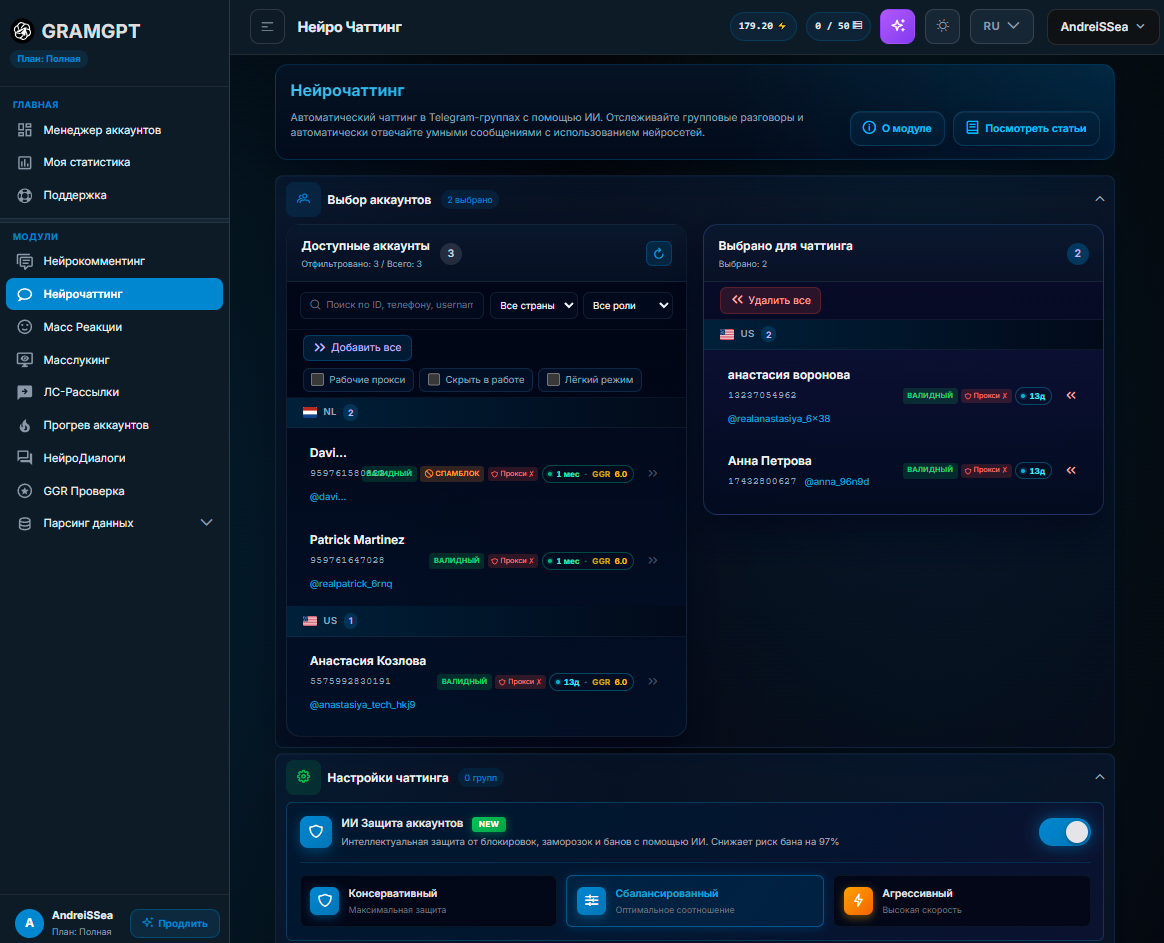Go to Прогрев аккаунтов module
The image size is (1164, 943).
click(x=114, y=425)
